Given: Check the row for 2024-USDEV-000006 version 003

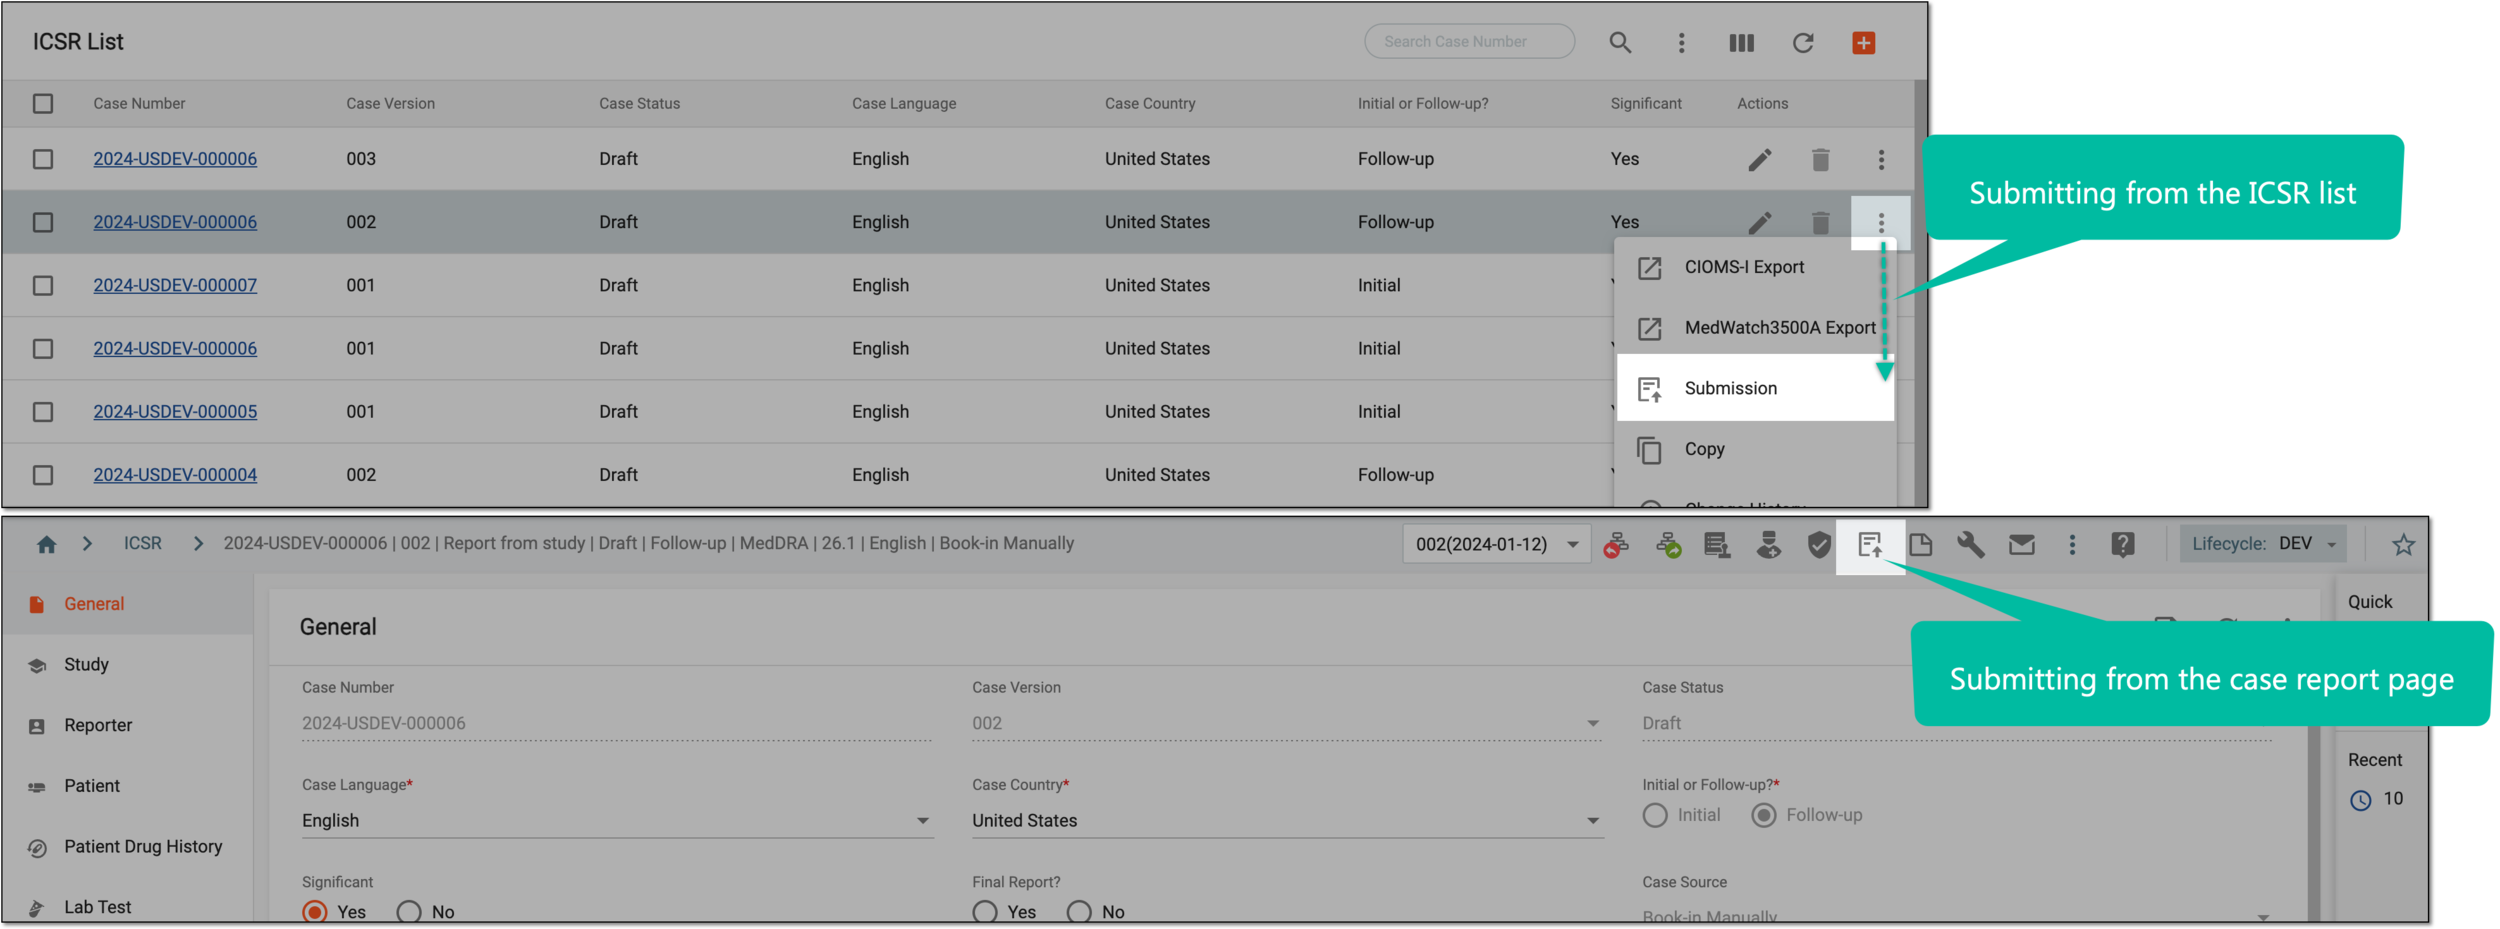Looking at the screenshot, I should [x=43, y=159].
